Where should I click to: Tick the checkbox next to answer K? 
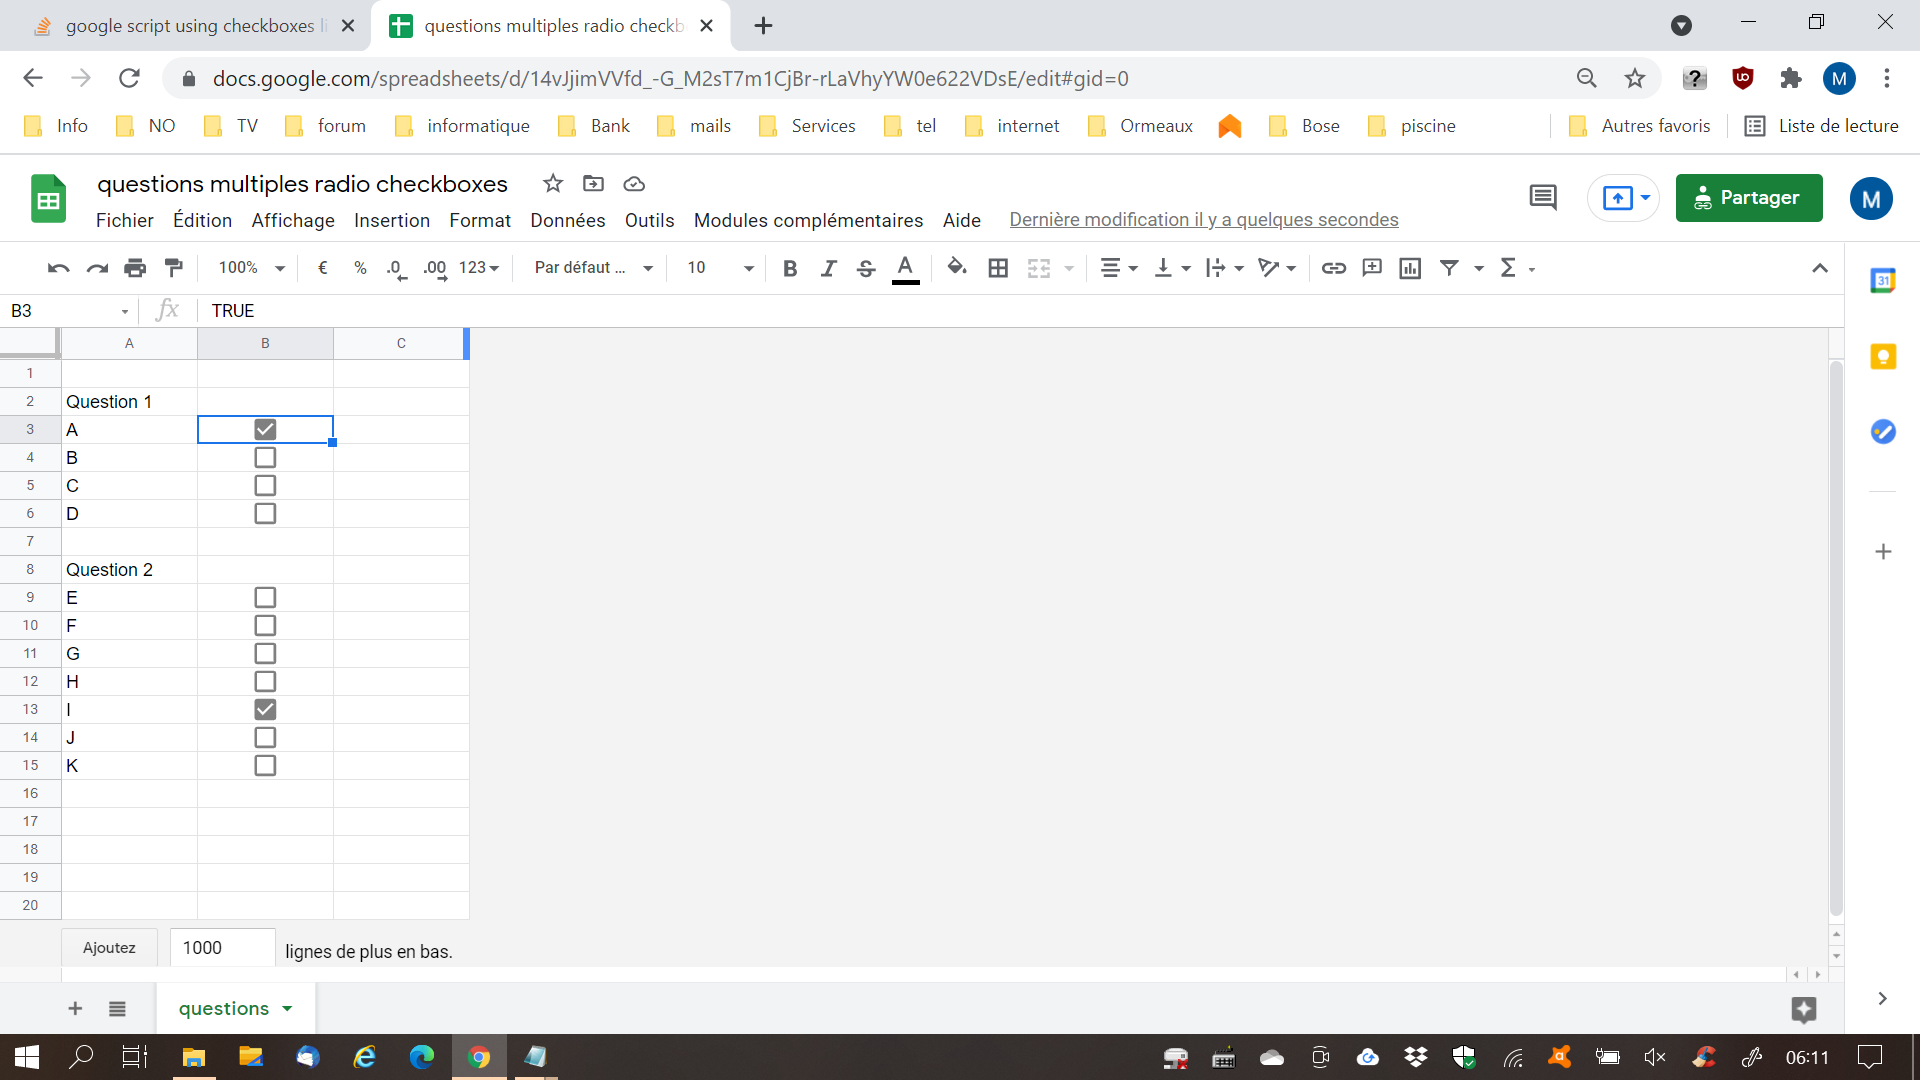pos(265,765)
